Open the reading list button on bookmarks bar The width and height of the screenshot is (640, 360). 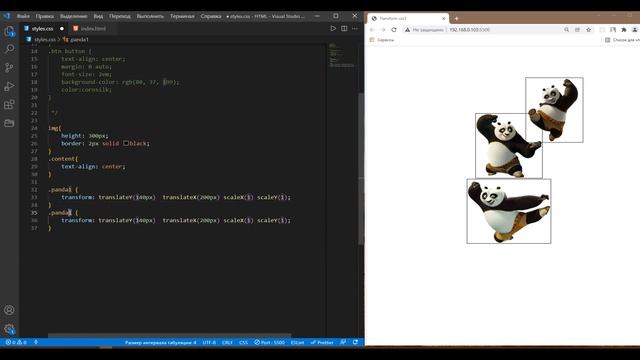tap(622, 40)
